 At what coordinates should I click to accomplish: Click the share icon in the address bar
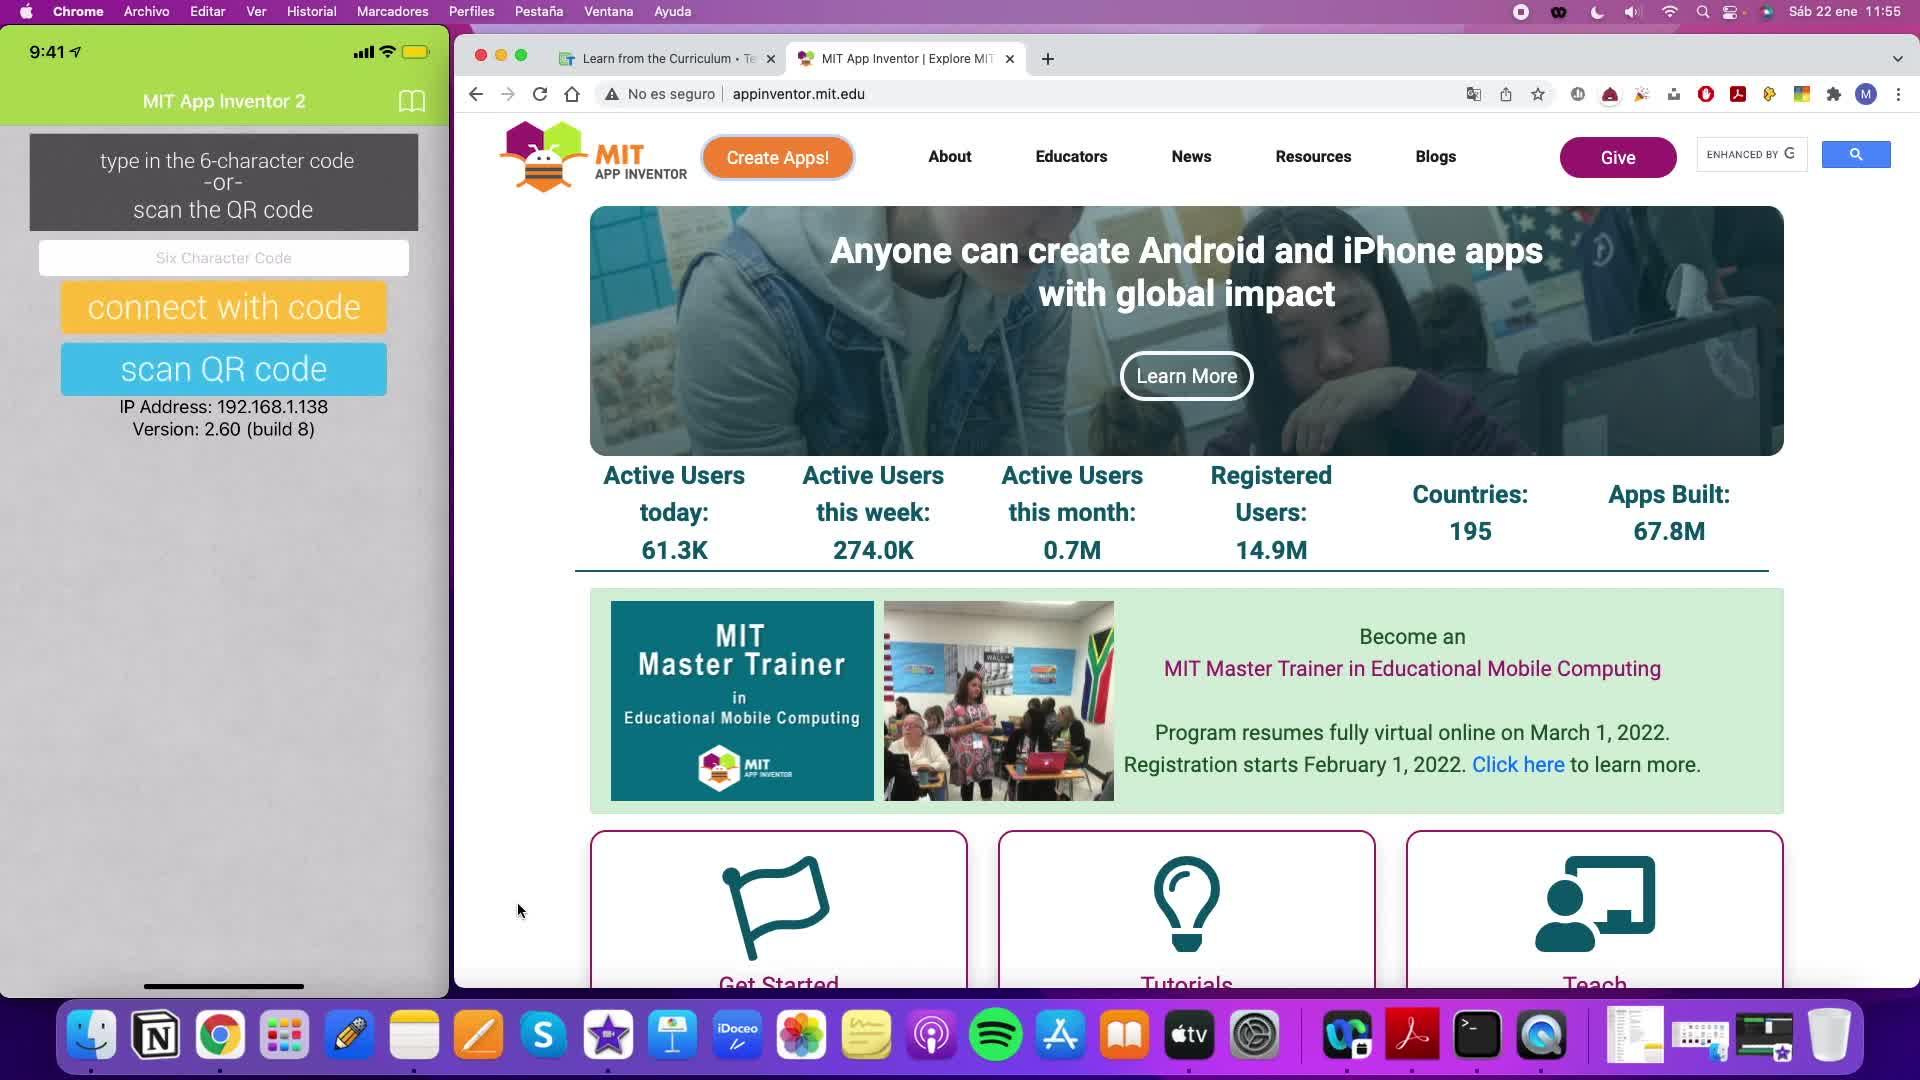[1506, 94]
